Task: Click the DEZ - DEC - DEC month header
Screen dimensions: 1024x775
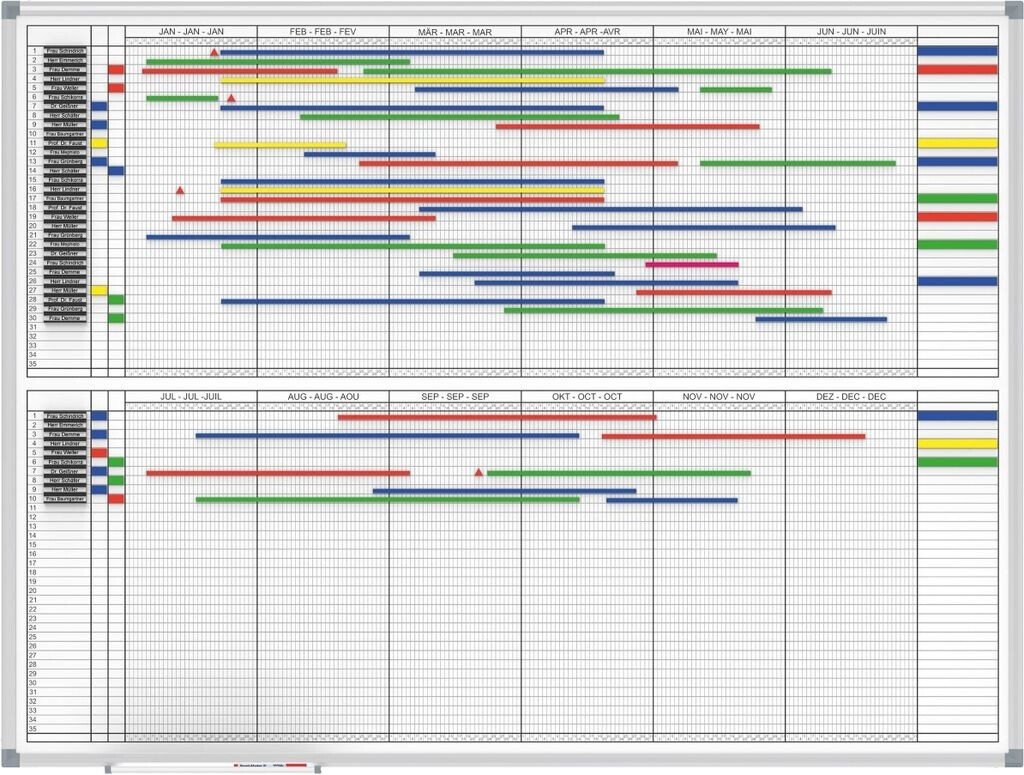Action: (x=851, y=397)
